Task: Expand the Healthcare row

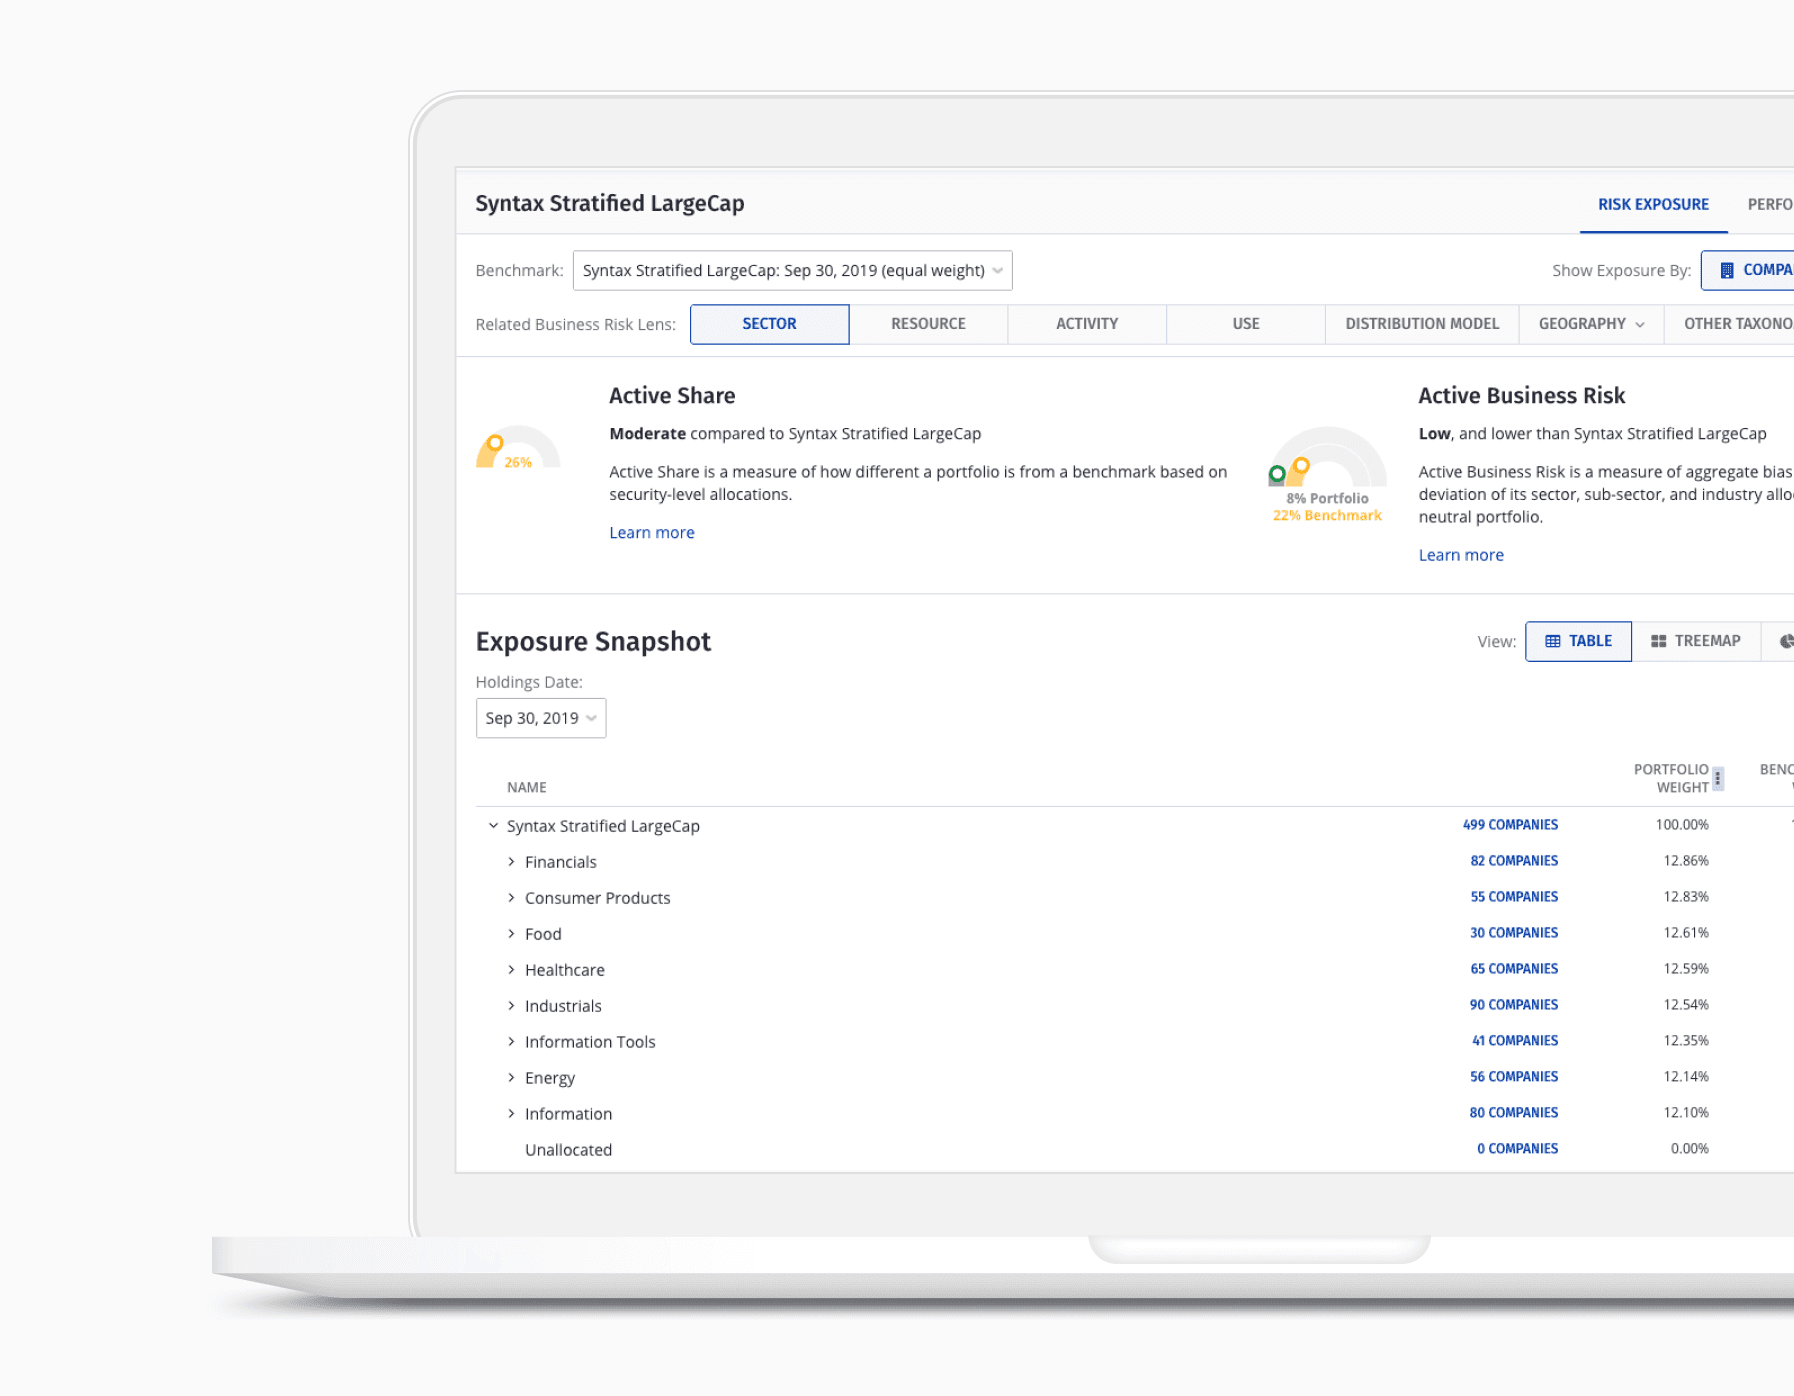Action: pyautogui.click(x=511, y=970)
